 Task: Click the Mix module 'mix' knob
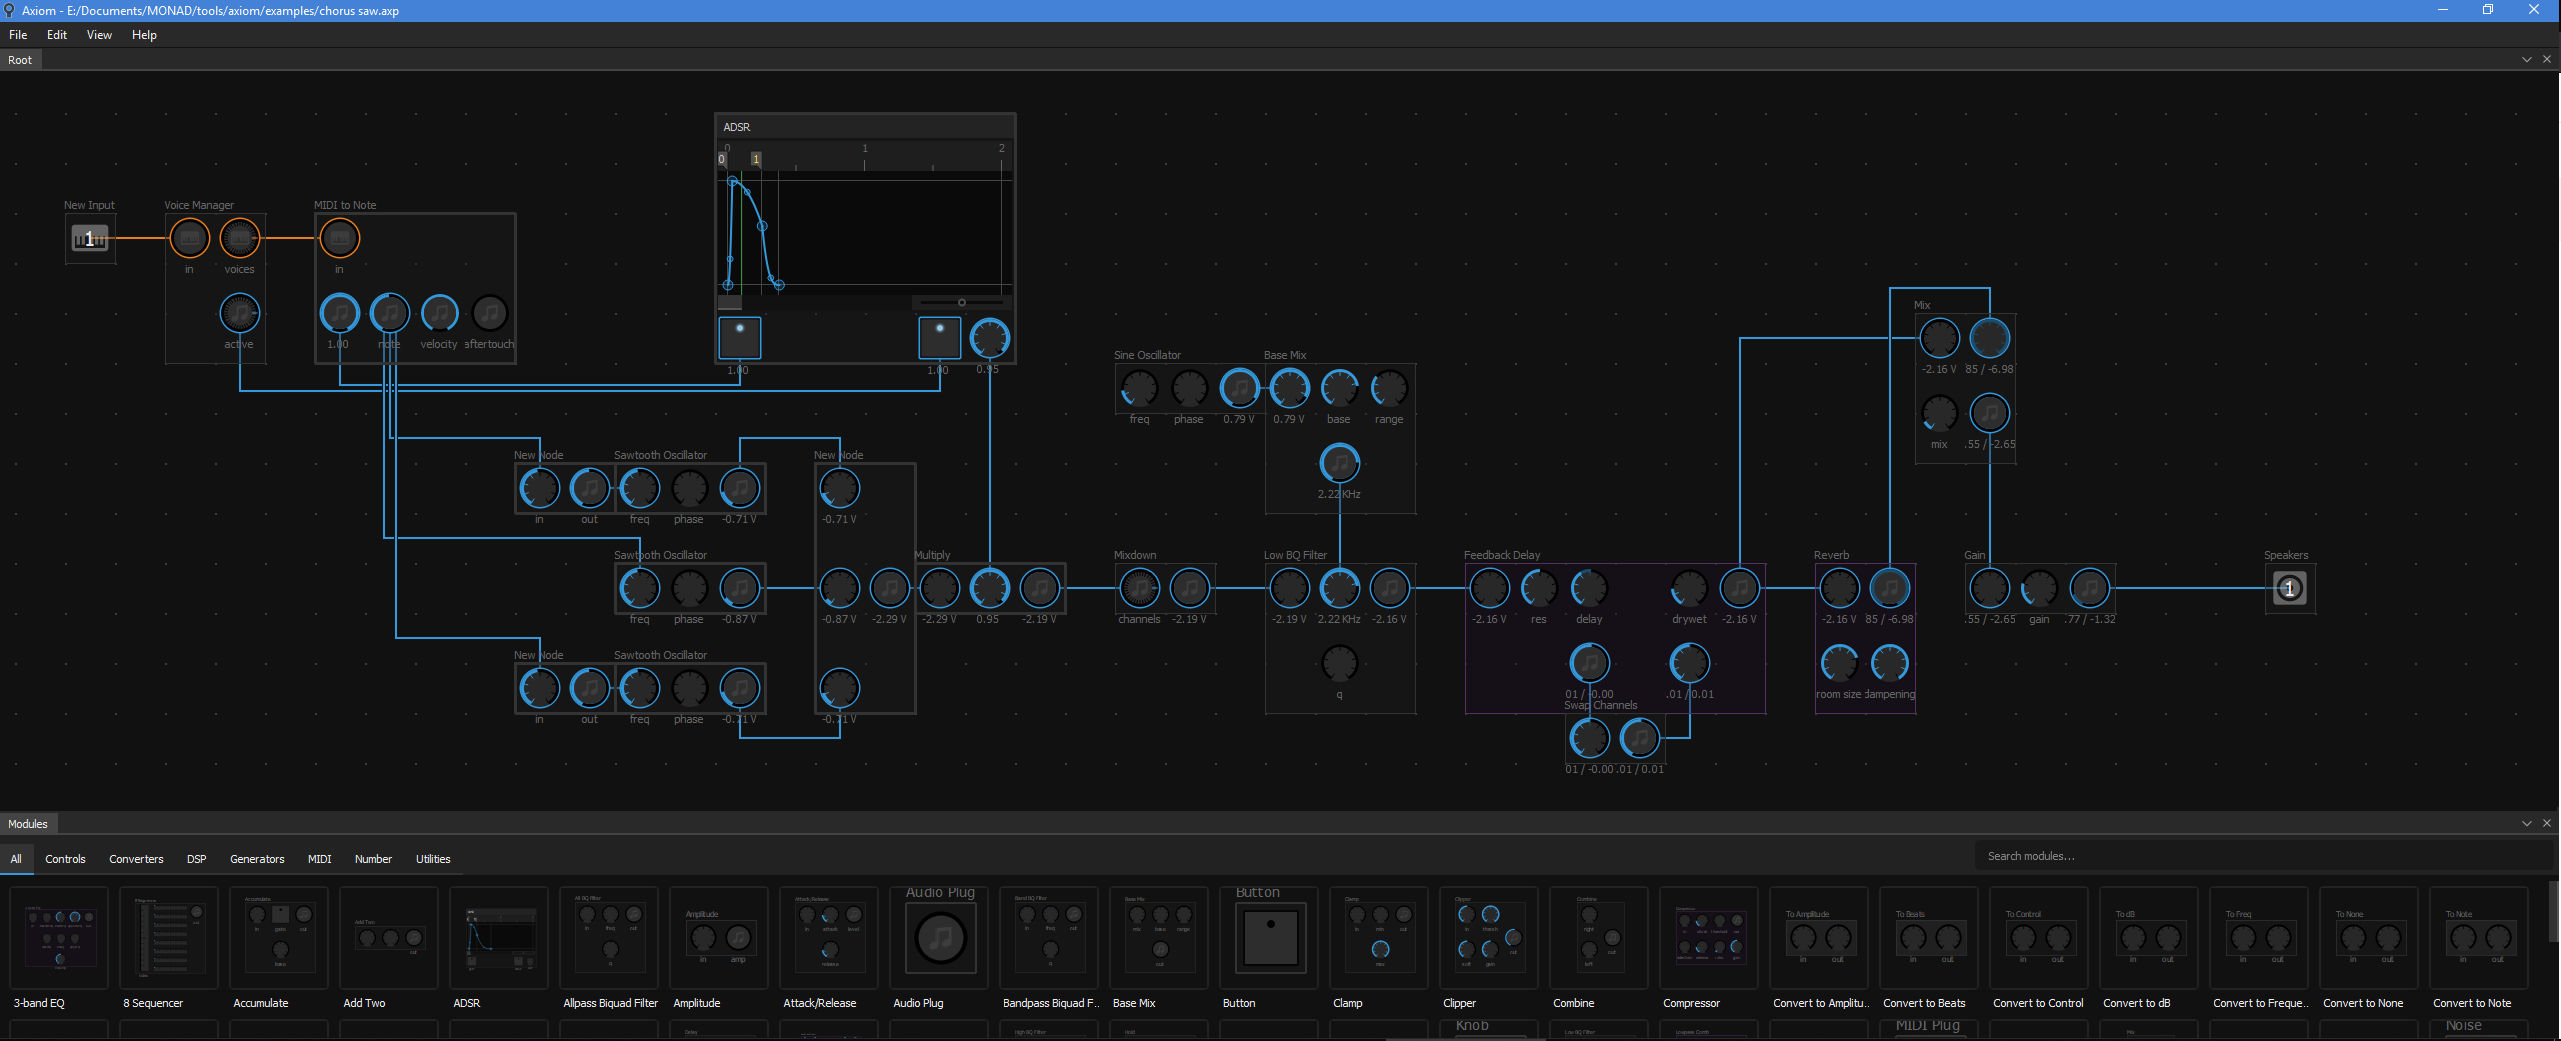(x=1939, y=413)
